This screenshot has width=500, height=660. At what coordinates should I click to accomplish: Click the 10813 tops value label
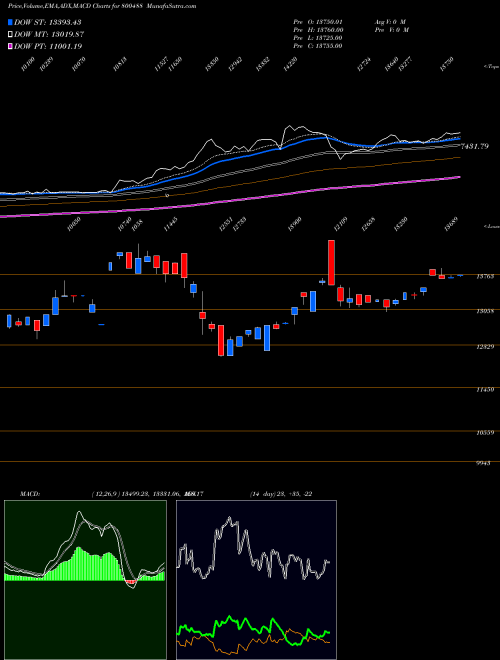click(120, 64)
